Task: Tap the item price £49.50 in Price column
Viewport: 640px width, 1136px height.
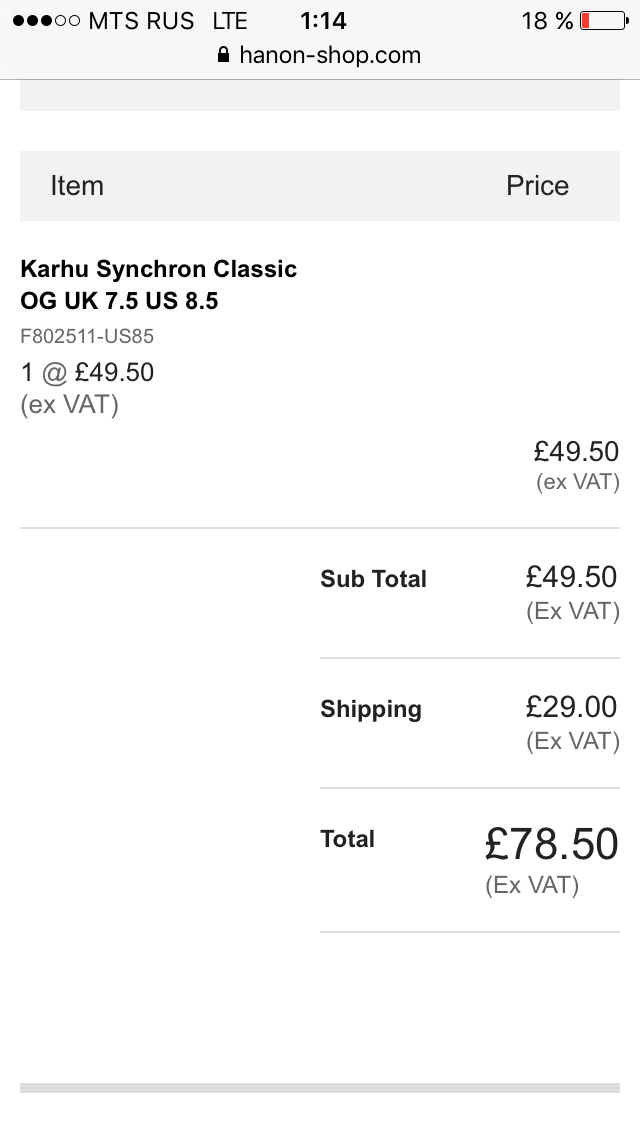Action: [x=576, y=452]
